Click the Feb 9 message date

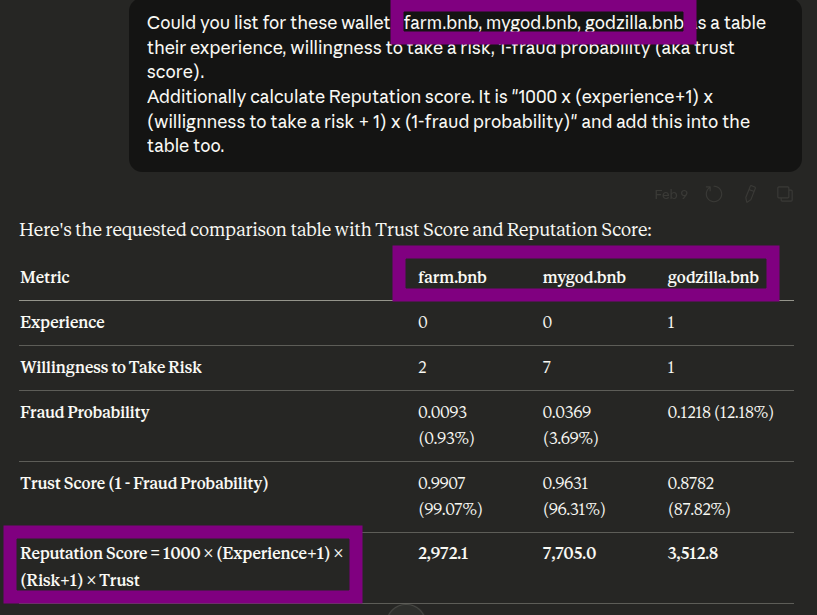click(x=671, y=195)
